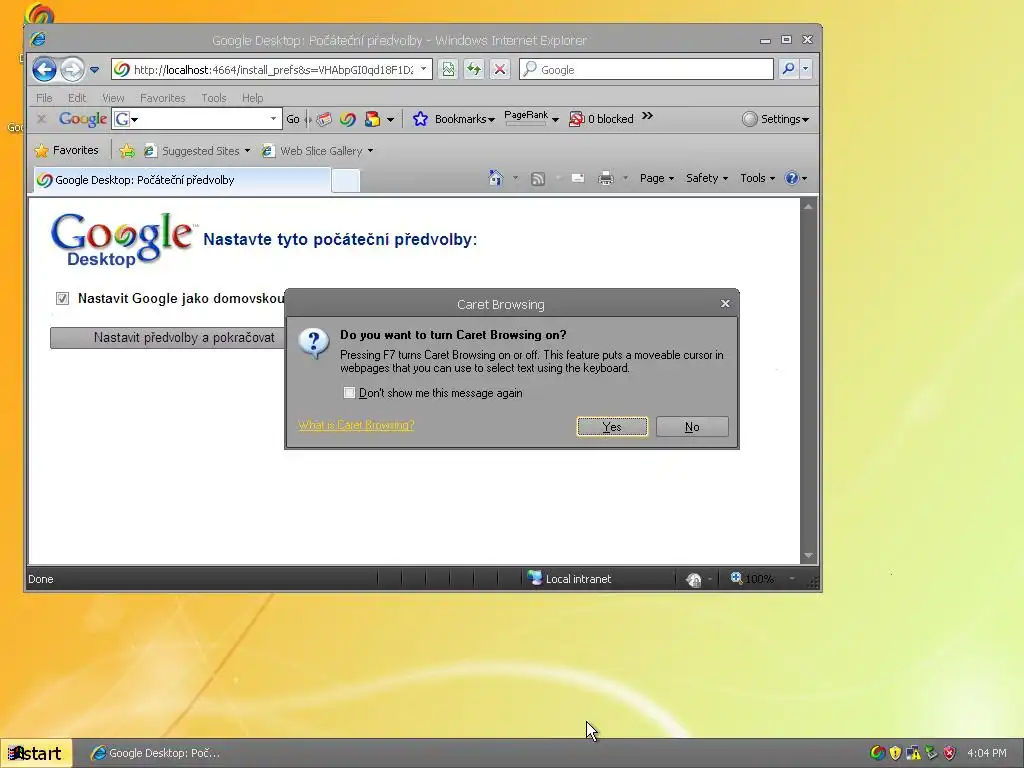Open the Help menu
The height and width of the screenshot is (768, 1024).
253,98
